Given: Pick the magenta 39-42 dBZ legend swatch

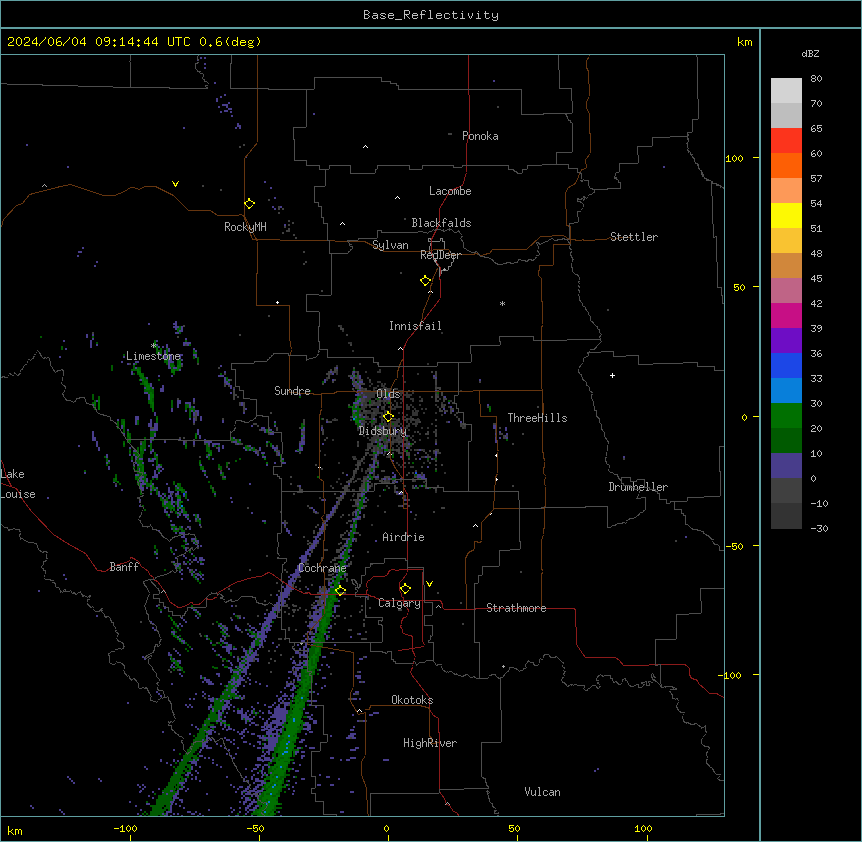Looking at the screenshot, I should [786, 315].
